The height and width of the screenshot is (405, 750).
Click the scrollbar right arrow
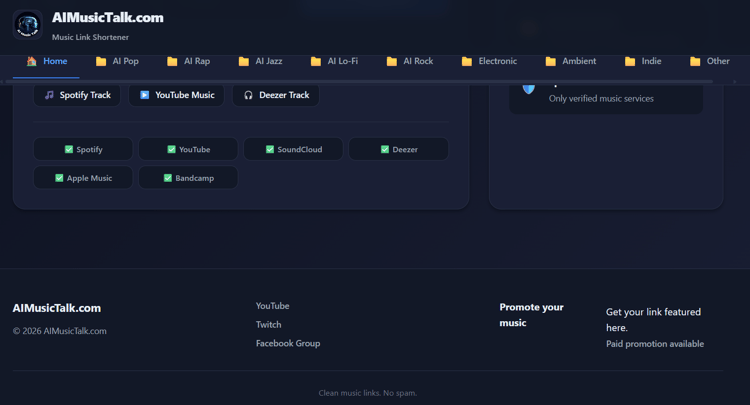coord(735,82)
